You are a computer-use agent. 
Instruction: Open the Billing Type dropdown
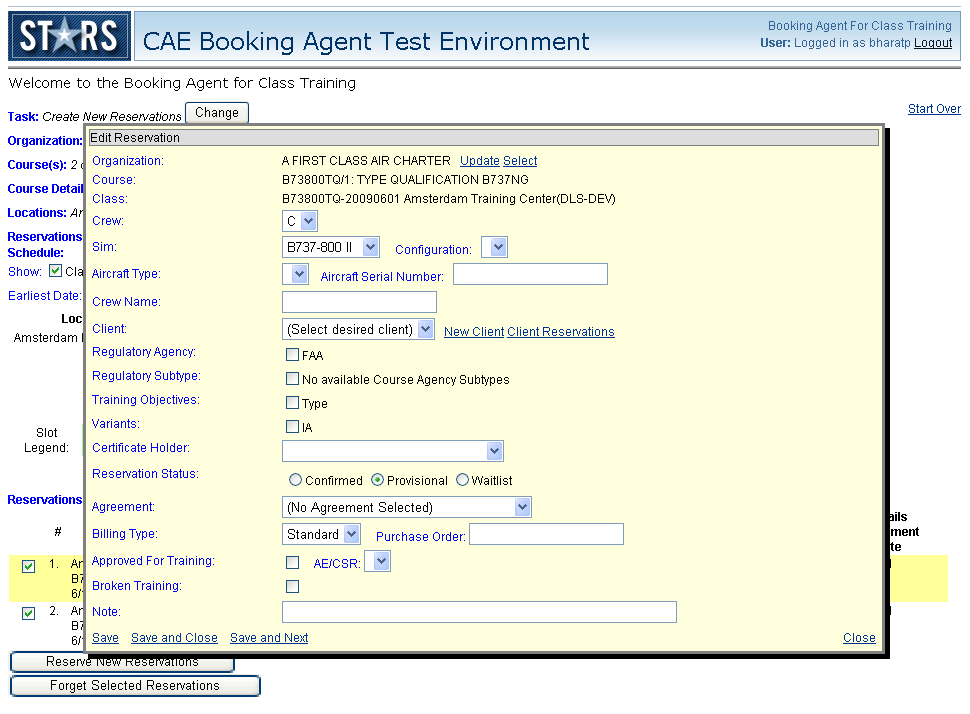321,535
